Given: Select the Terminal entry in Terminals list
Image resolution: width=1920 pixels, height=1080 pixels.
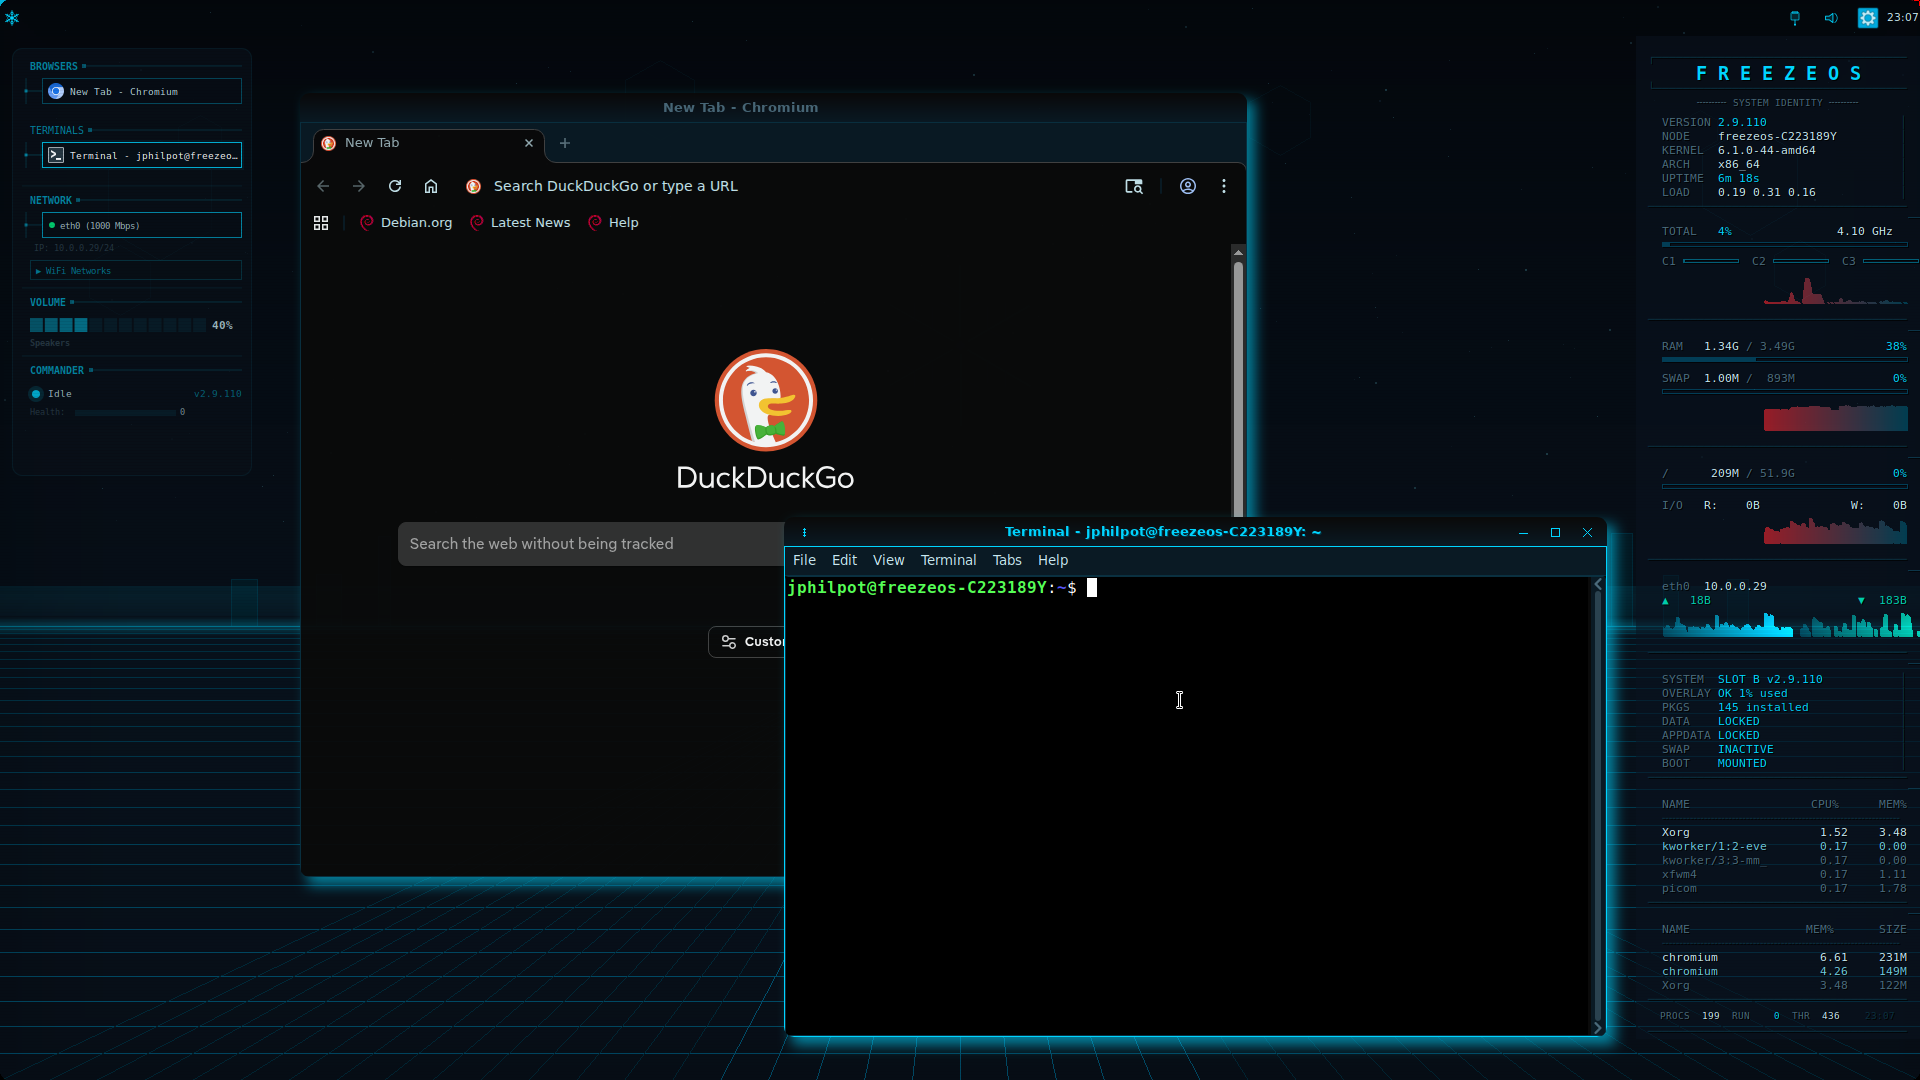Looking at the screenshot, I should (x=142, y=155).
